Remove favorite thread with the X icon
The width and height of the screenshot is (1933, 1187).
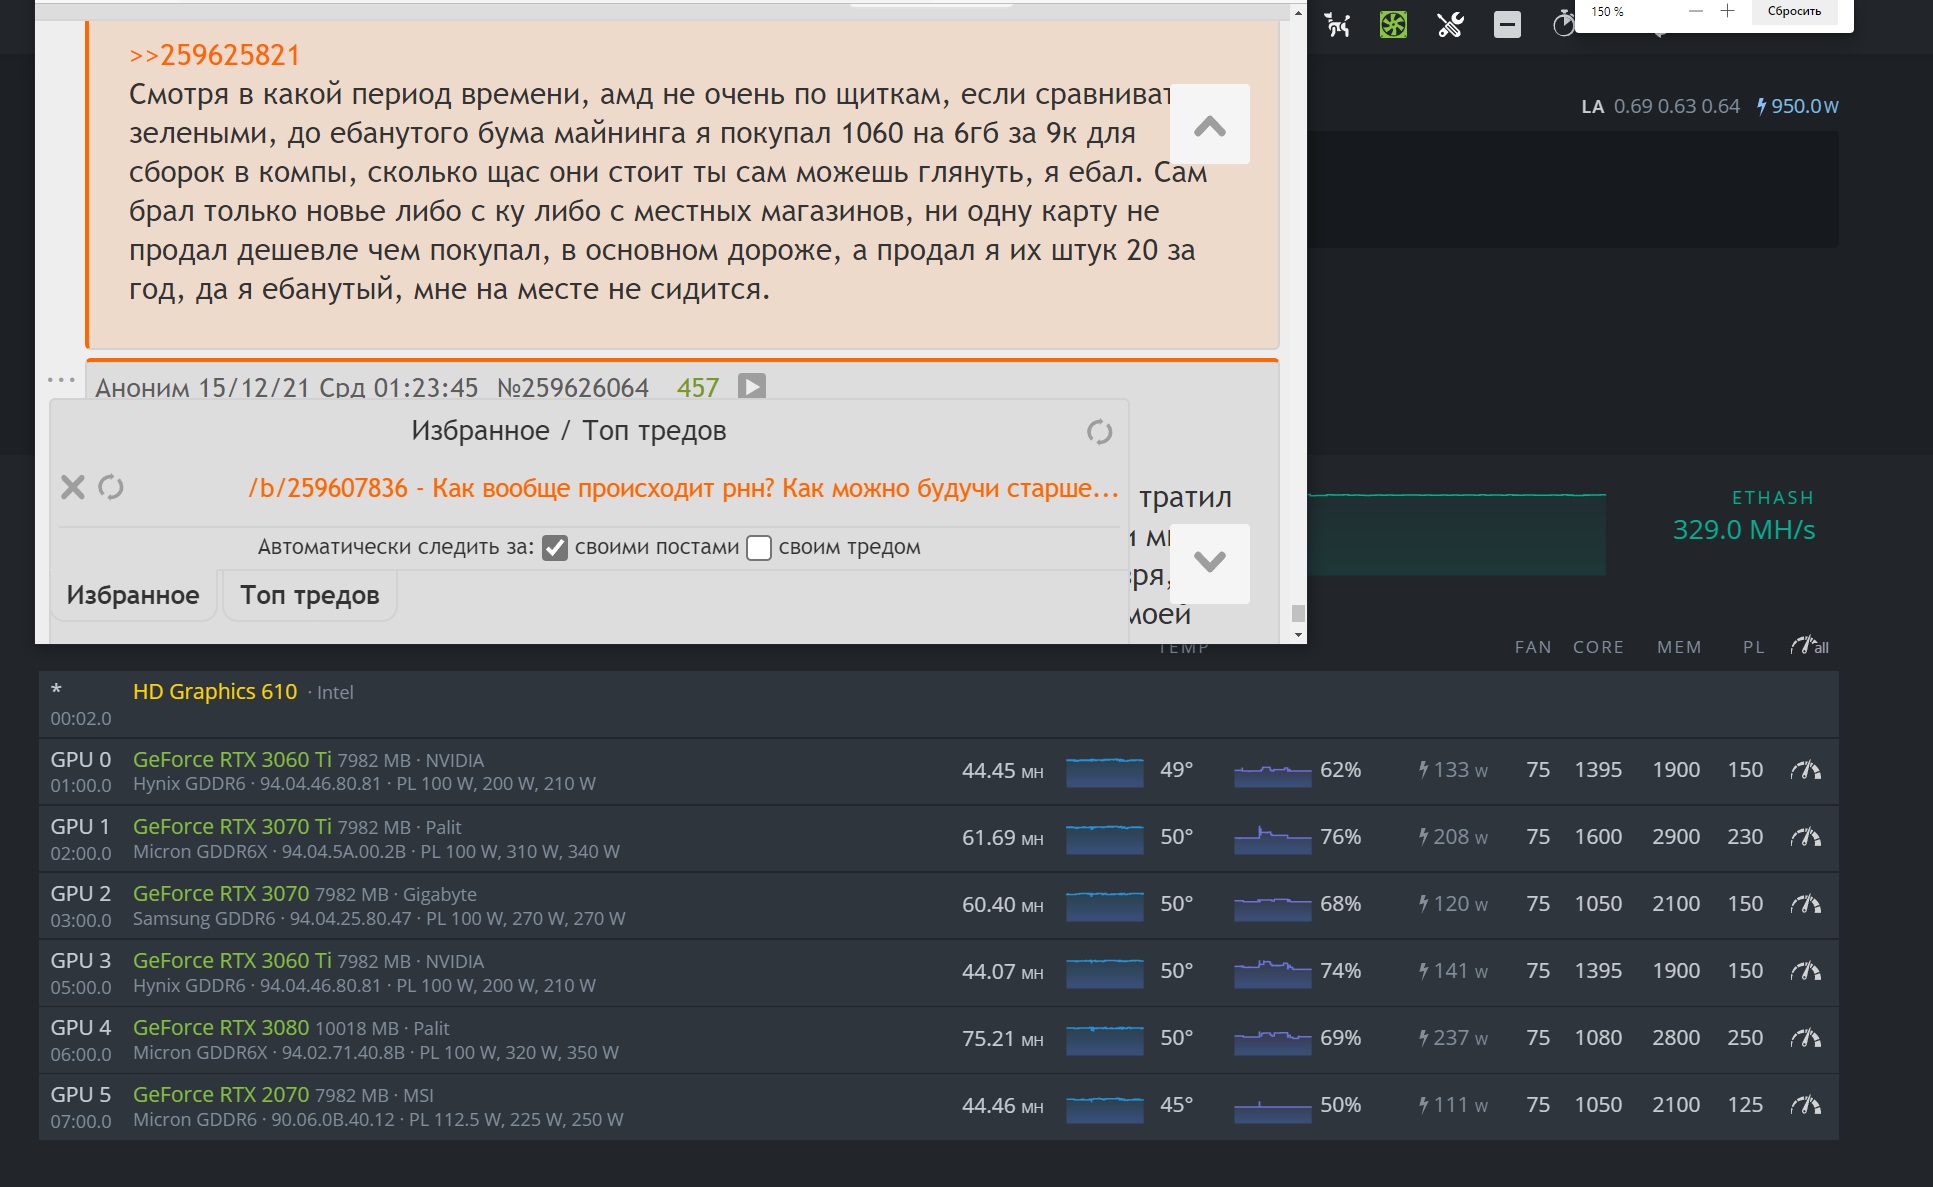72,487
